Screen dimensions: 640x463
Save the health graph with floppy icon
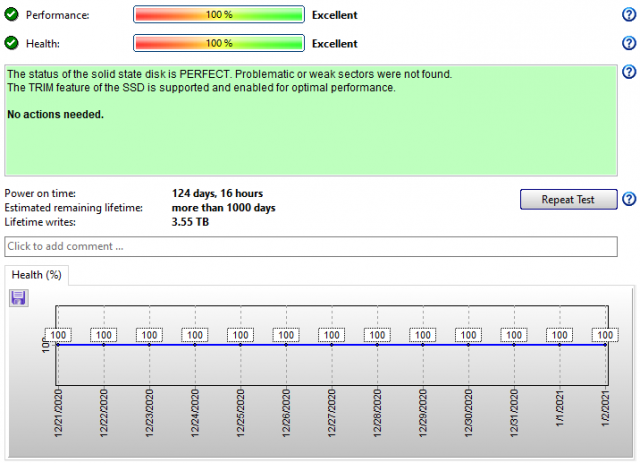coord(18,298)
